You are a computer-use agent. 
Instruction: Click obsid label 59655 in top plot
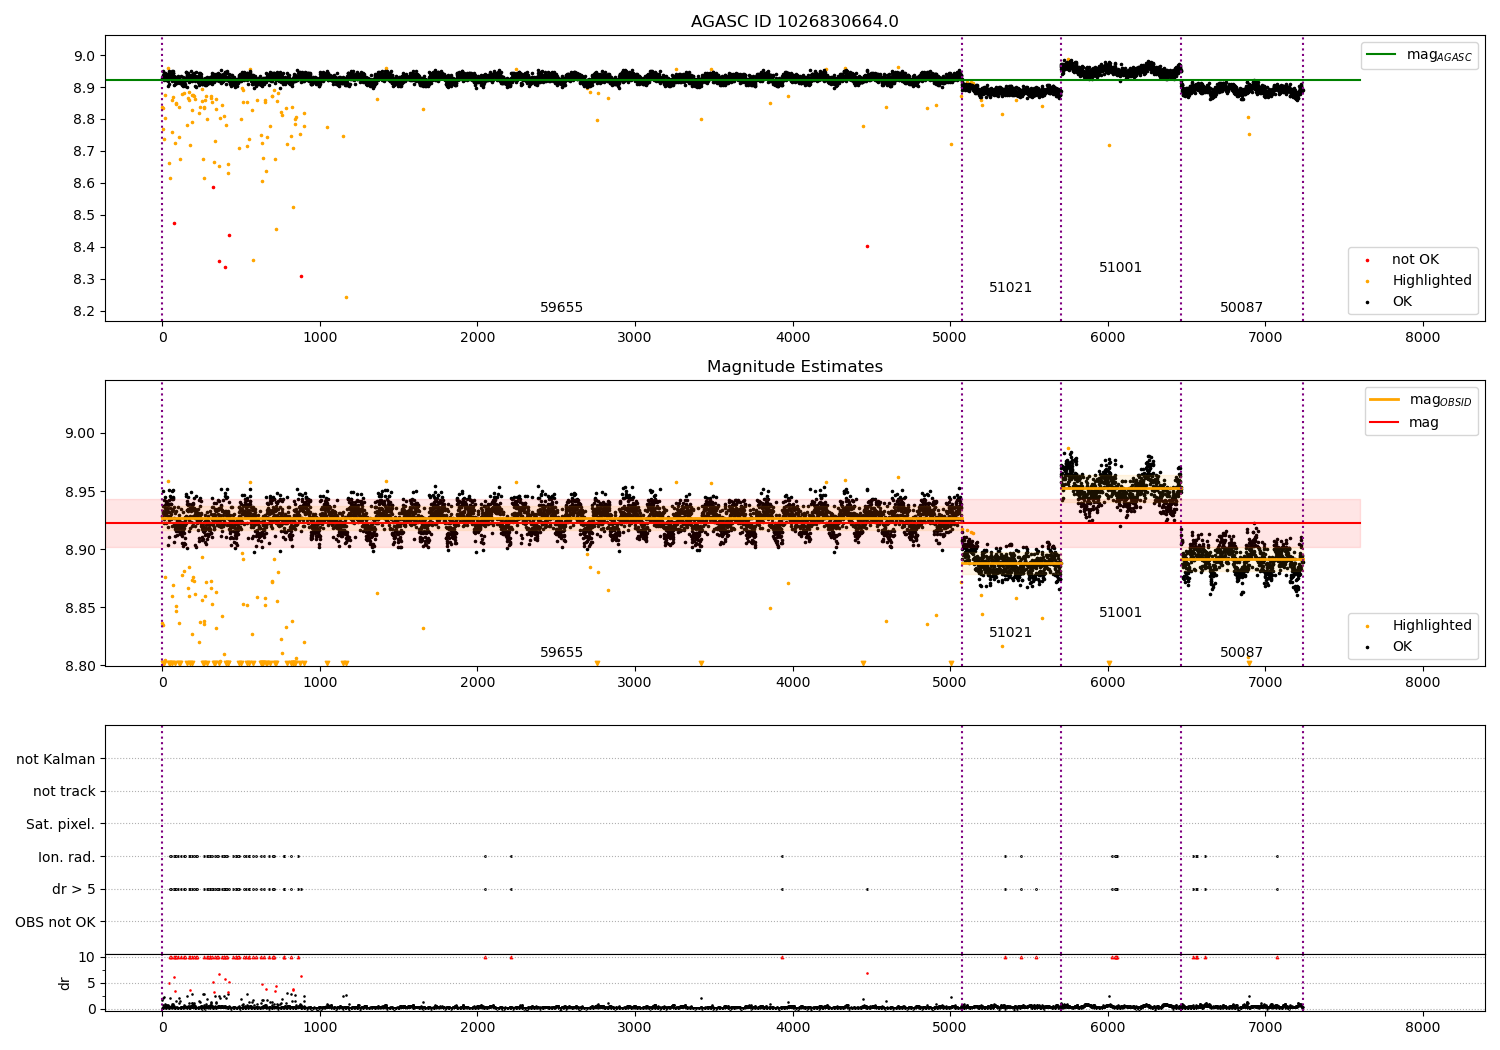point(561,308)
